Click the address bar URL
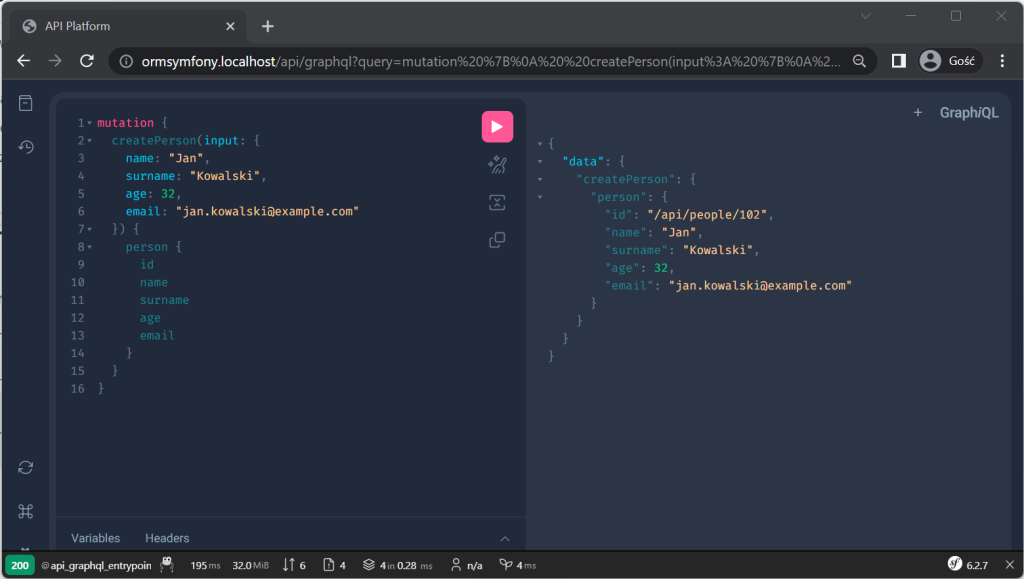This screenshot has height=579, width=1024. coord(491,61)
